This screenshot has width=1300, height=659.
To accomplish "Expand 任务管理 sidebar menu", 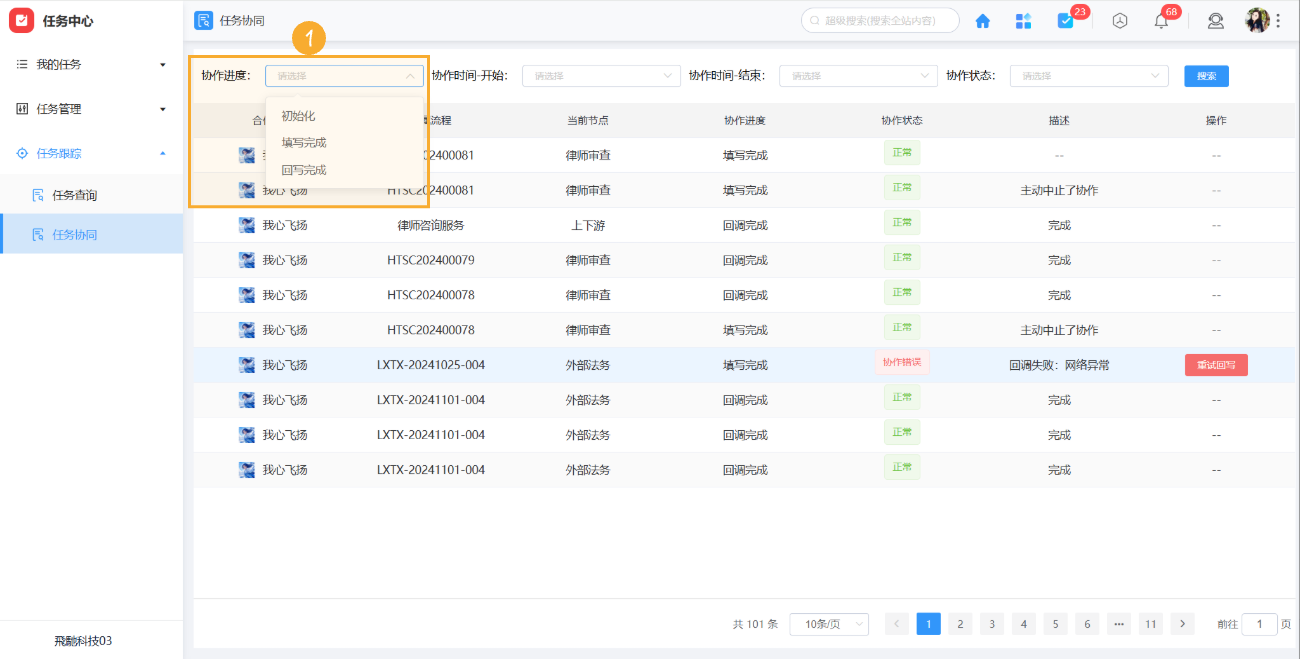I will [x=91, y=109].
